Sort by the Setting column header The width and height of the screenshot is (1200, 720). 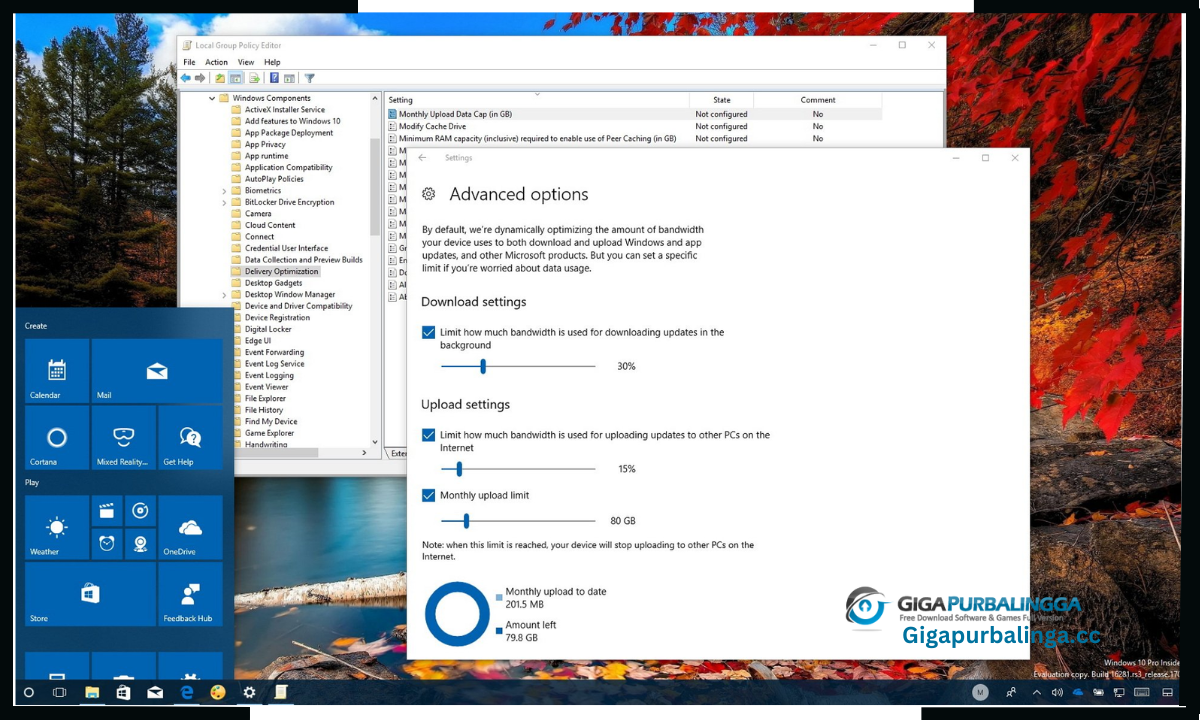537,100
